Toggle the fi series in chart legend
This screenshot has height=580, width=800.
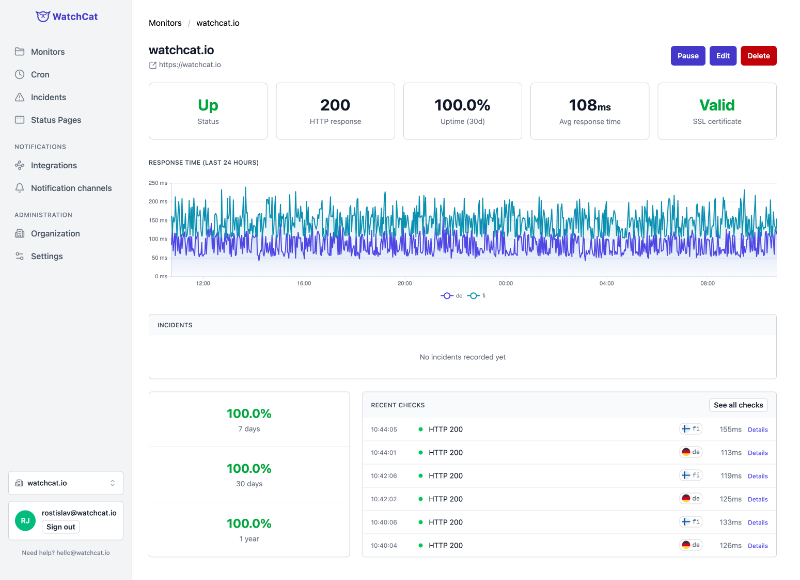point(476,296)
